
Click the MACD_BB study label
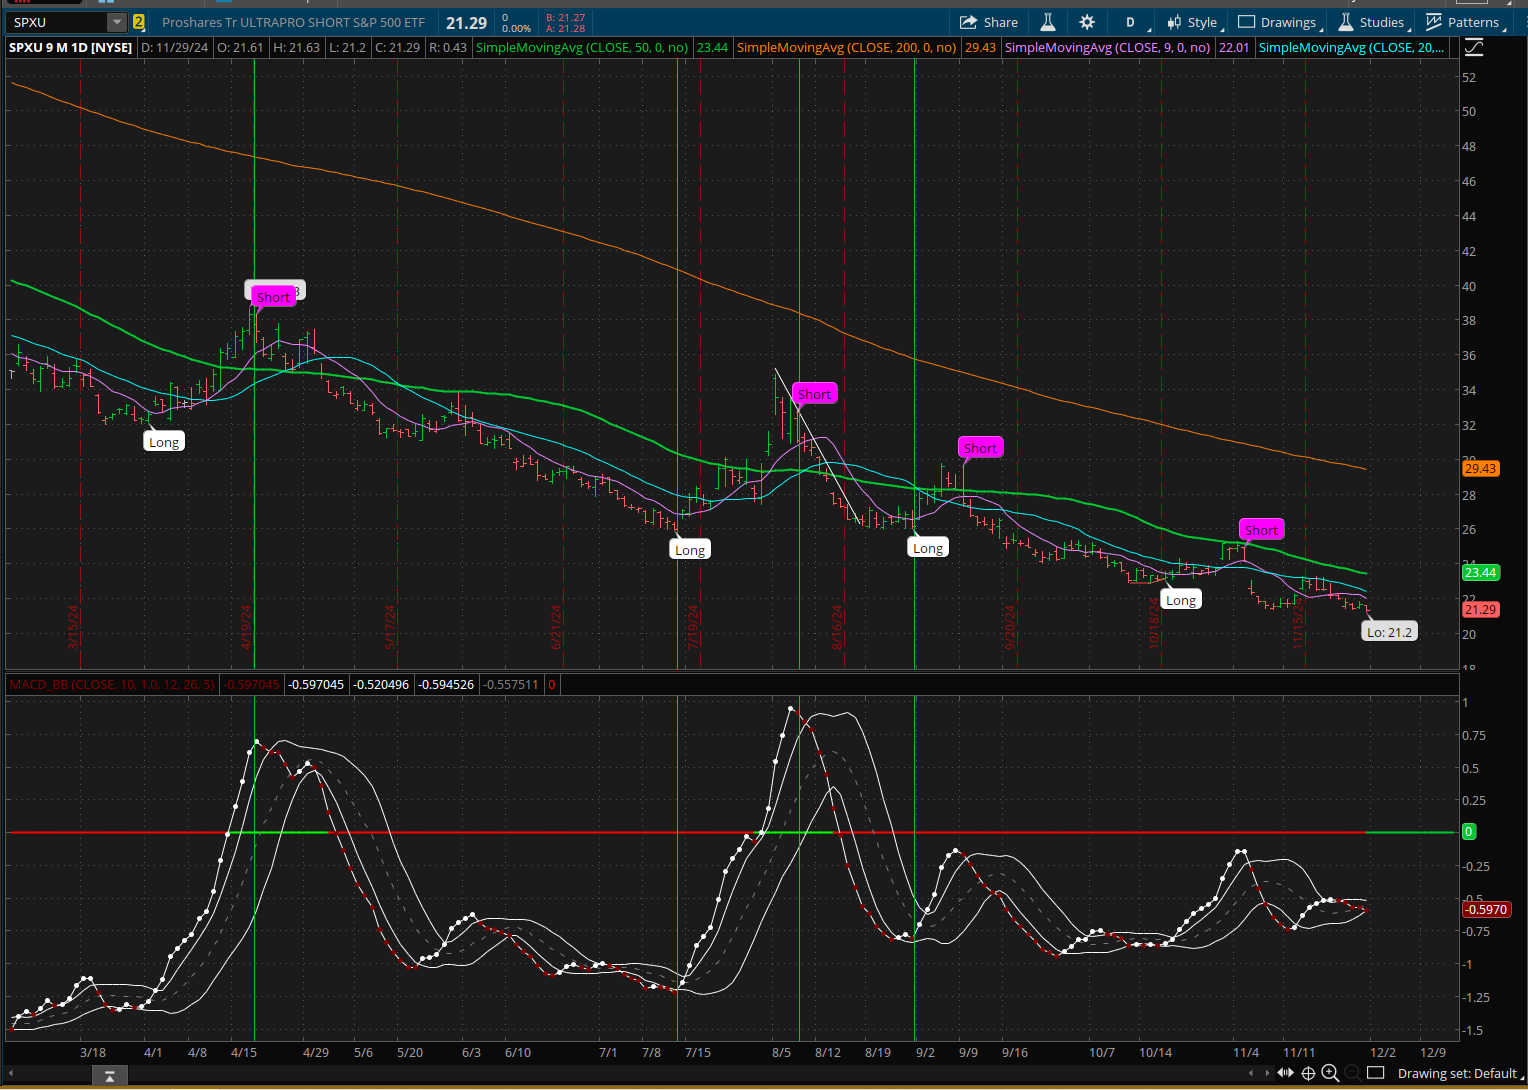click(x=111, y=684)
